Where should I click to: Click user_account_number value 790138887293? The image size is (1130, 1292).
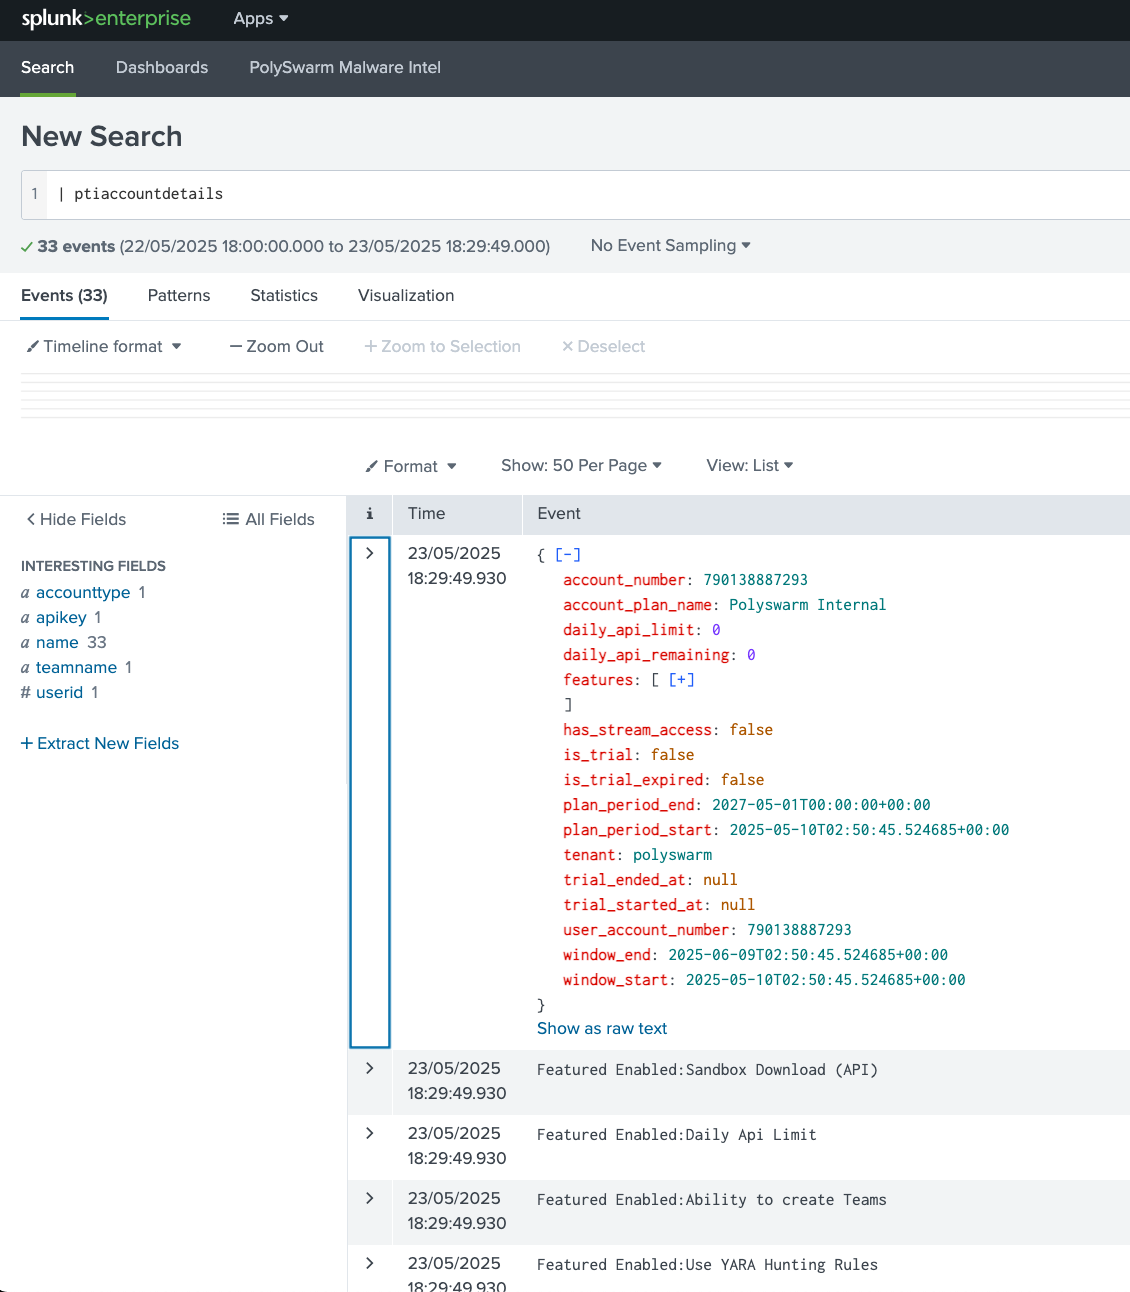tap(799, 930)
